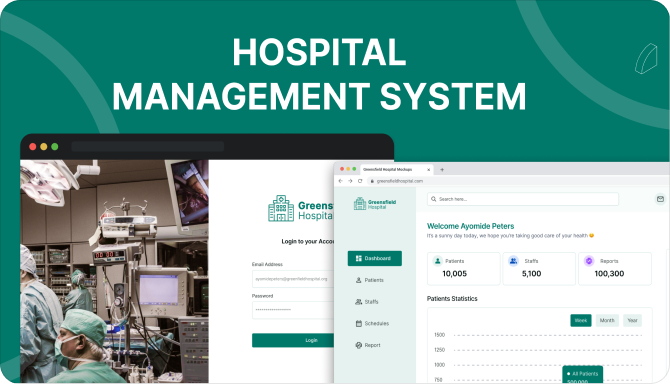Viewport: 670px width, 384px height.
Task: Click the blue Staffs card icon
Action: click(x=513, y=261)
